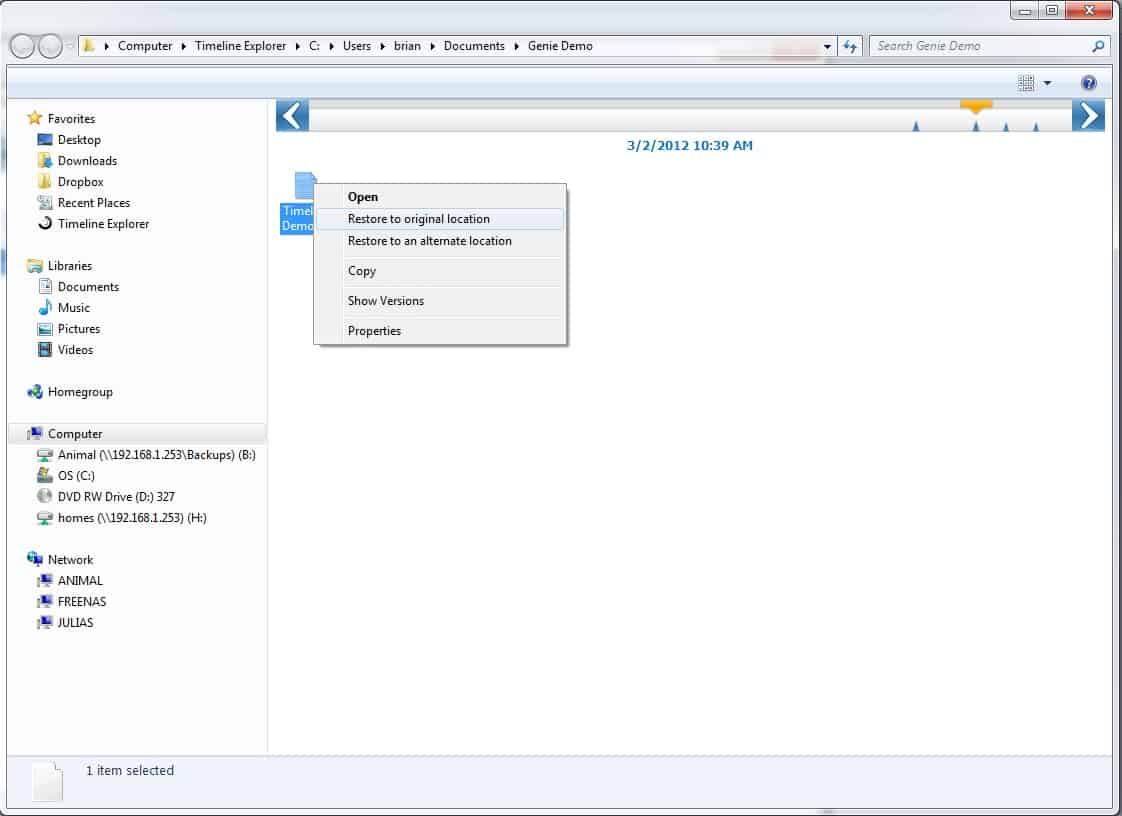Open Recent Places in Favorites

pos(93,203)
